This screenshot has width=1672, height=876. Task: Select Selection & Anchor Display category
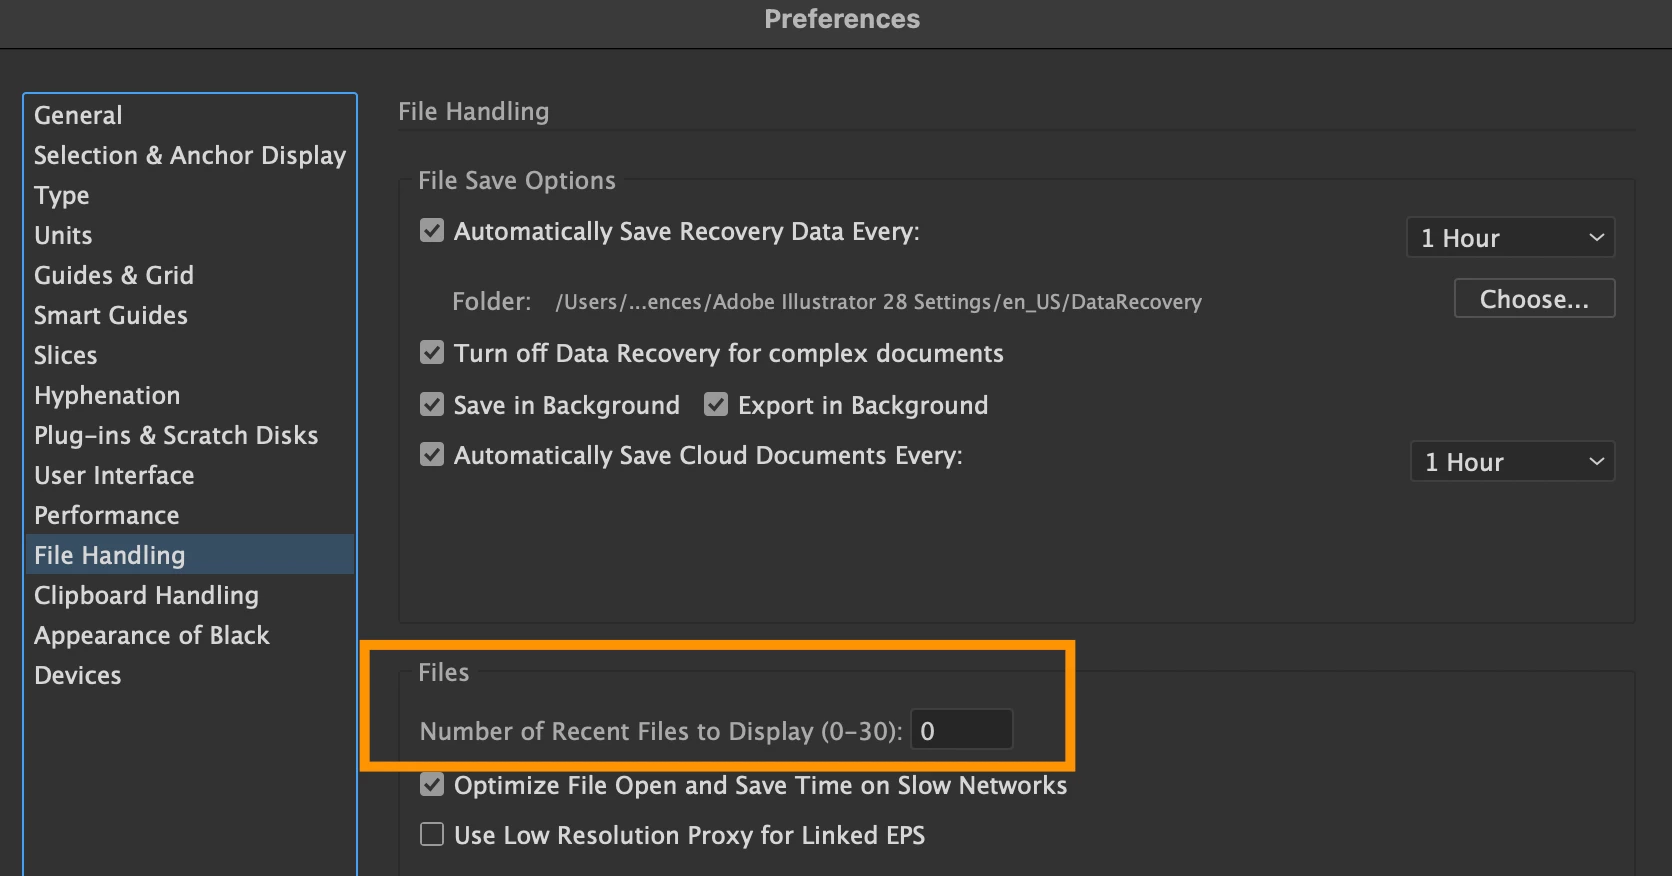point(190,155)
